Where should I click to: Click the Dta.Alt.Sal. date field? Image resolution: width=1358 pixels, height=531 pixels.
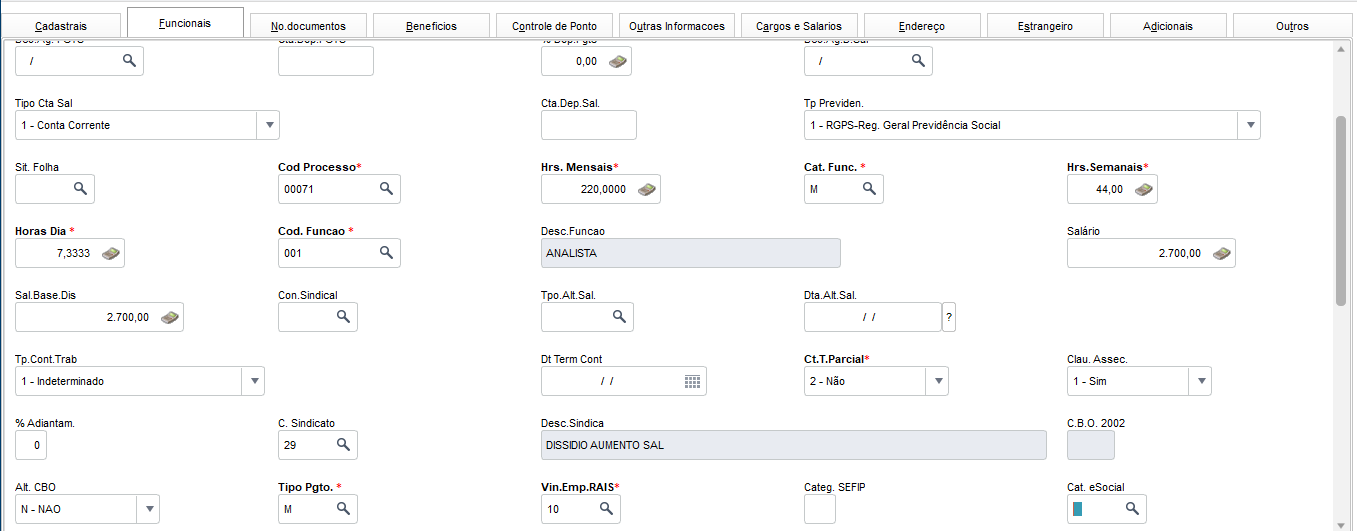(x=873, y=317)
